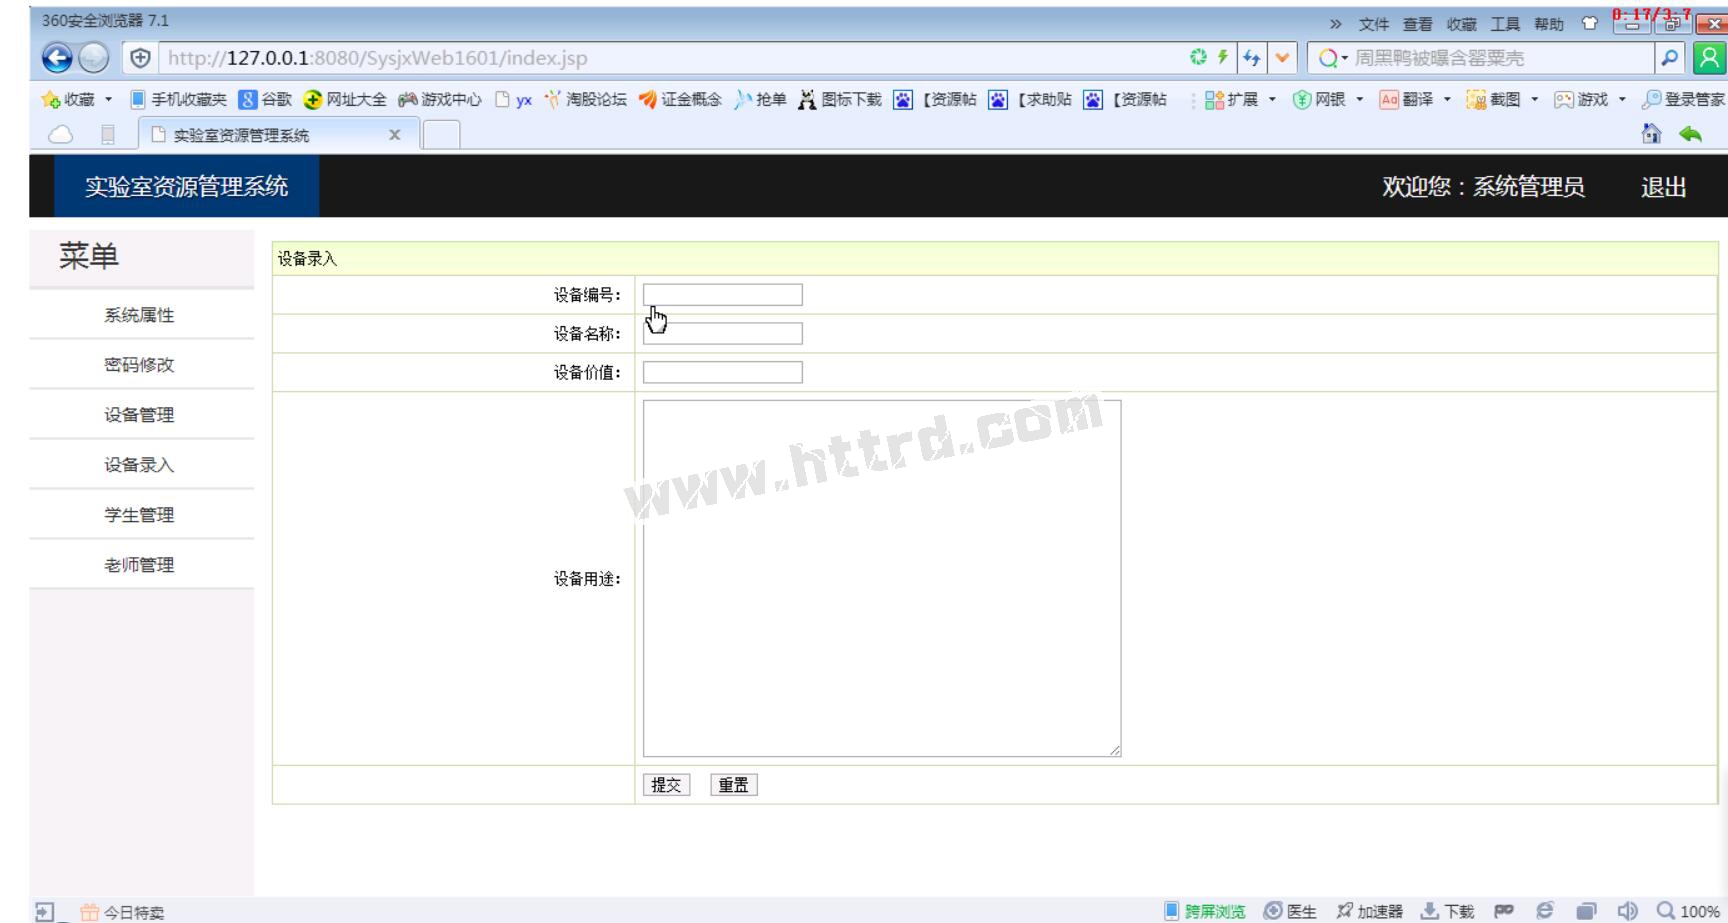Click the 设备编号 input field
This screenshot has width=1728, height=923.
pyautogui.click(x=723, y=295)
